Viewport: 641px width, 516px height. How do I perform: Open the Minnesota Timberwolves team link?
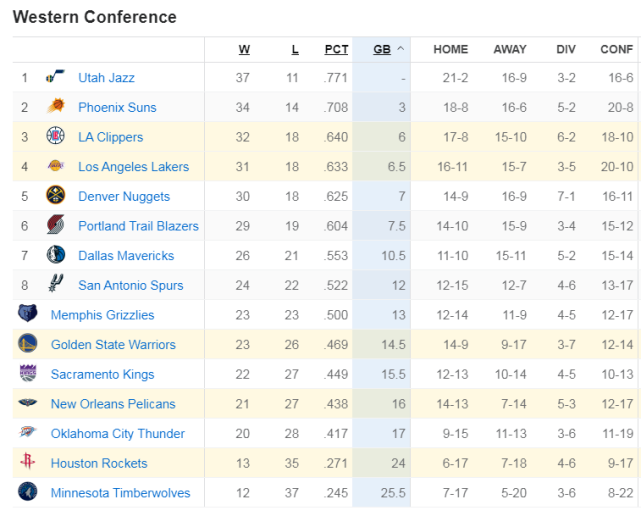coord(120,493)
